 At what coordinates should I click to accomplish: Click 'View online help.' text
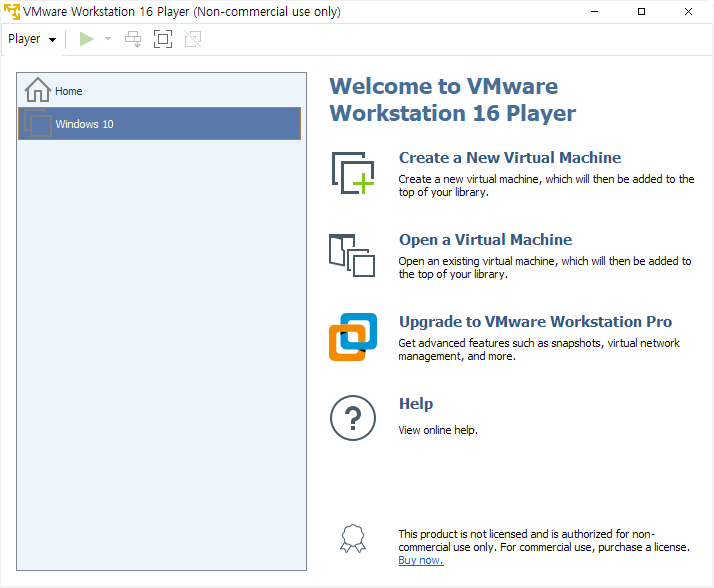pos(438,430)
